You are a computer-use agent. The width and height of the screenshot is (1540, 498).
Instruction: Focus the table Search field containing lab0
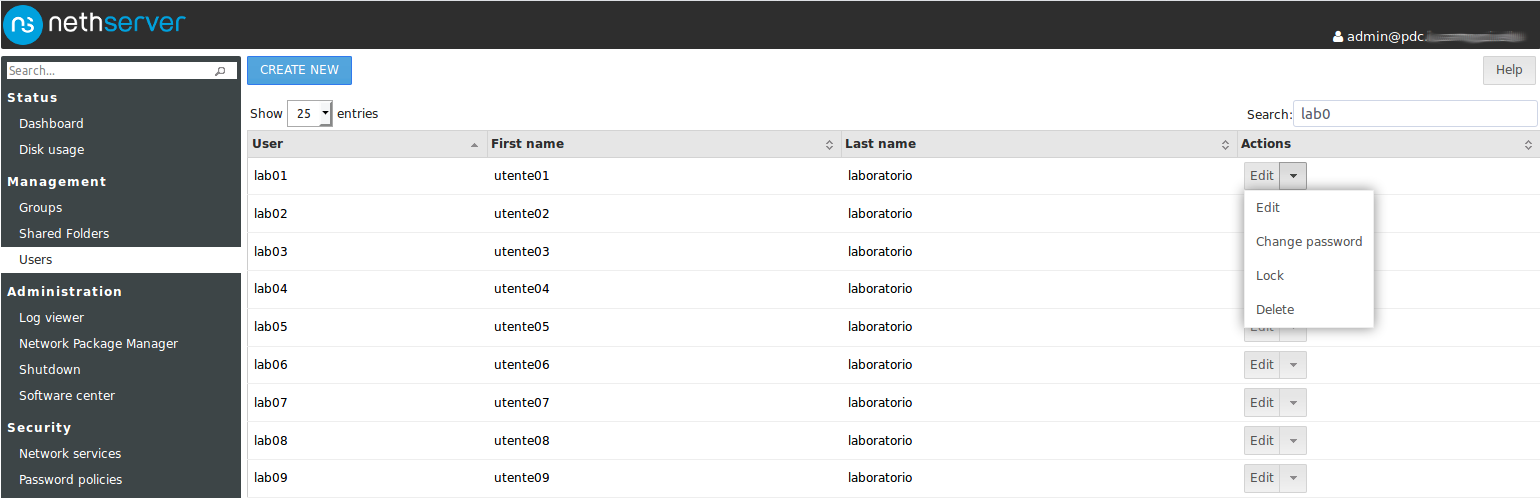(x=1414, y=114)
